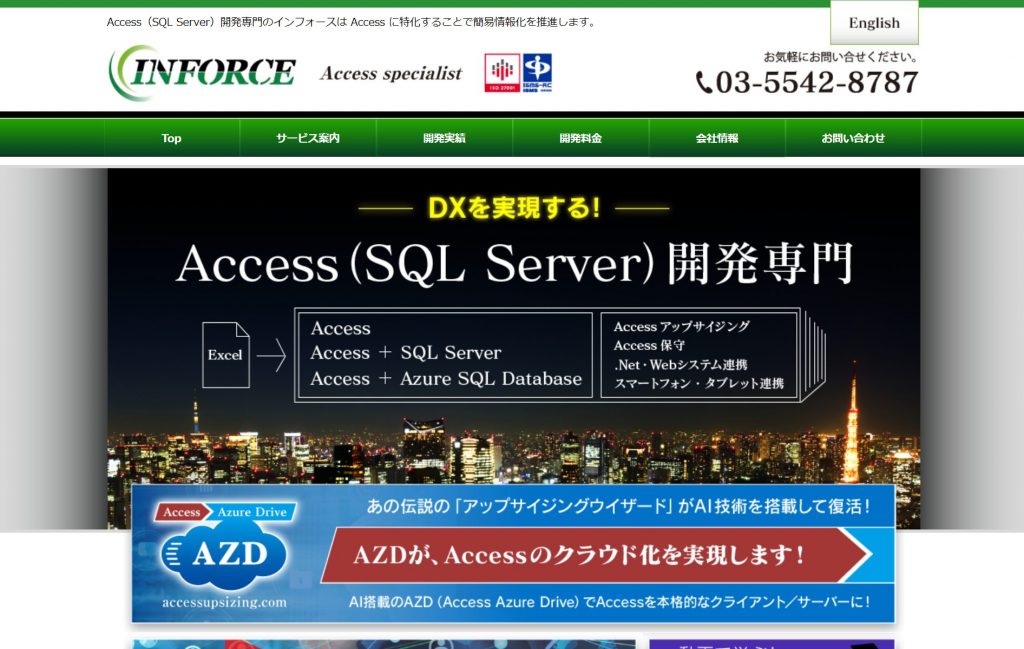Open the 会社情報 section
1024x649 pixels.
click(x=717, y=138)
